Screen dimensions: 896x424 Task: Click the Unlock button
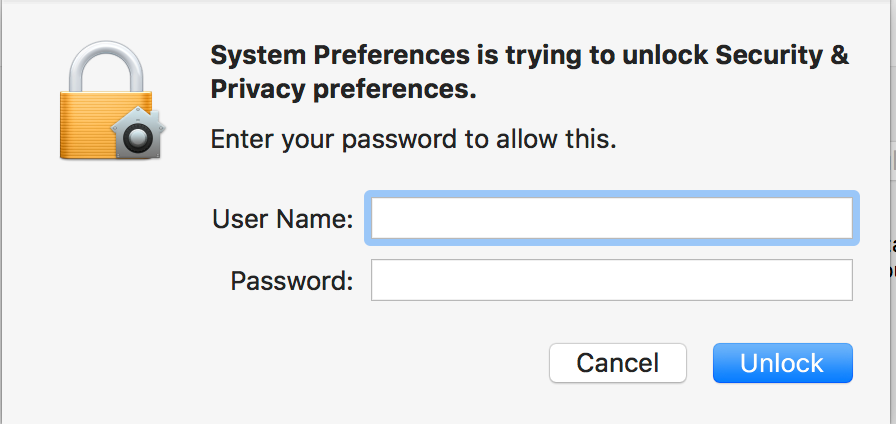pyautogui.click(x=782, y=363)
